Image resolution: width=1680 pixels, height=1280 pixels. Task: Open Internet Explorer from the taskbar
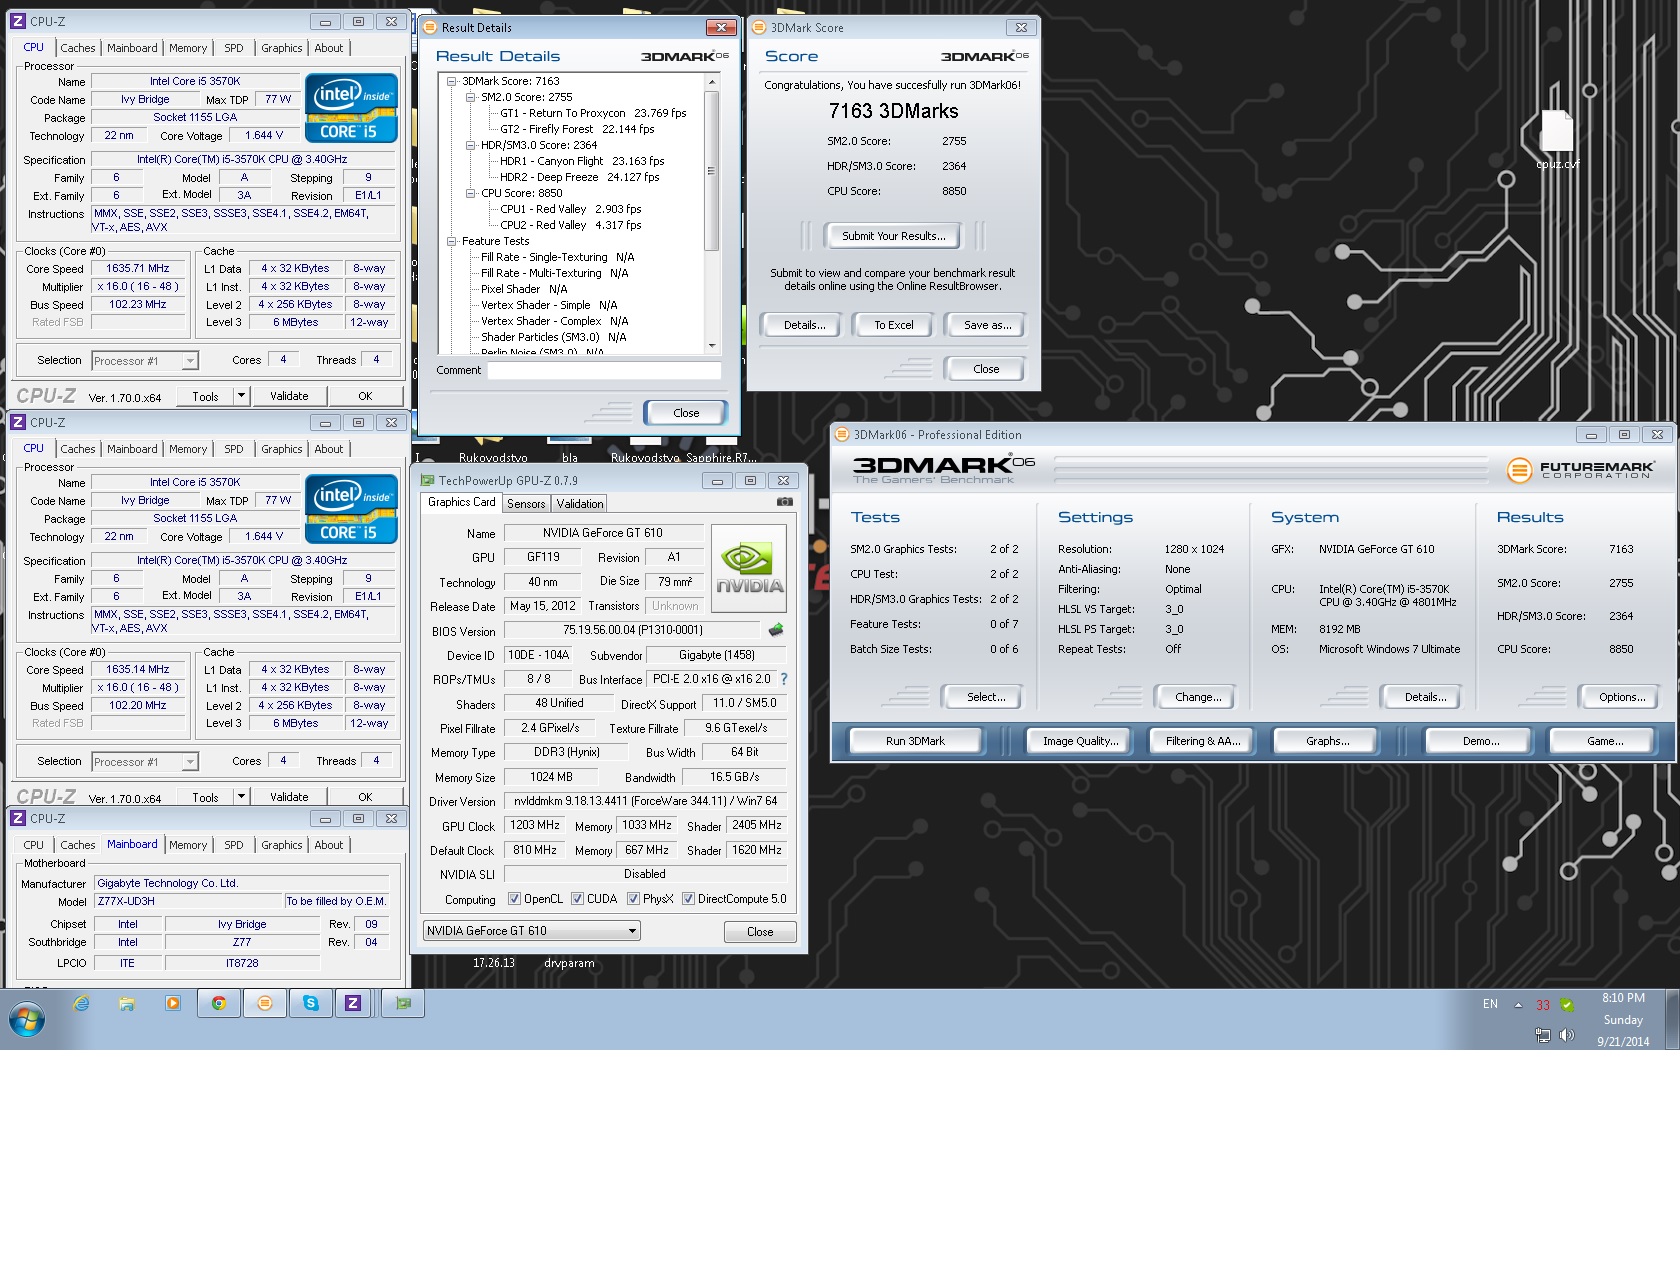(81, 1003)
